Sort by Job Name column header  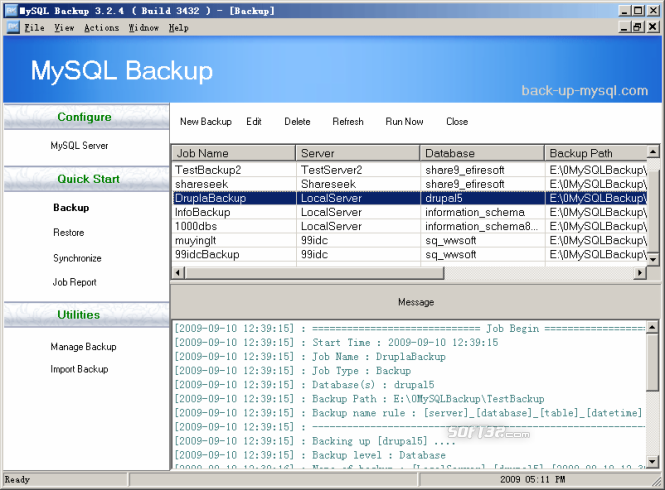[x=234, y=153]
